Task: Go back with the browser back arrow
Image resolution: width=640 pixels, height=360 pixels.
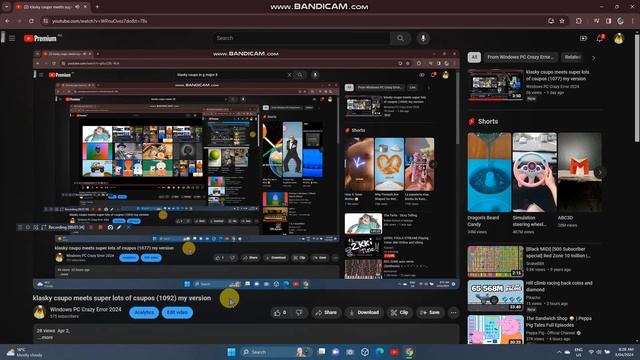Action: click(8, 21)
